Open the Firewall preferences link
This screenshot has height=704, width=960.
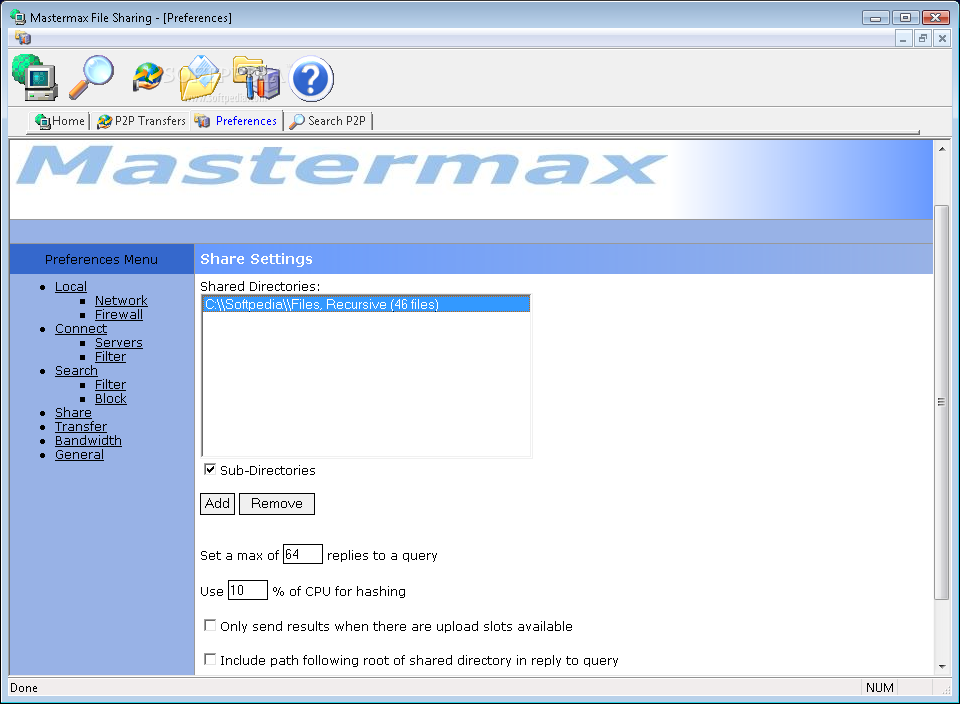click(119, 315)
